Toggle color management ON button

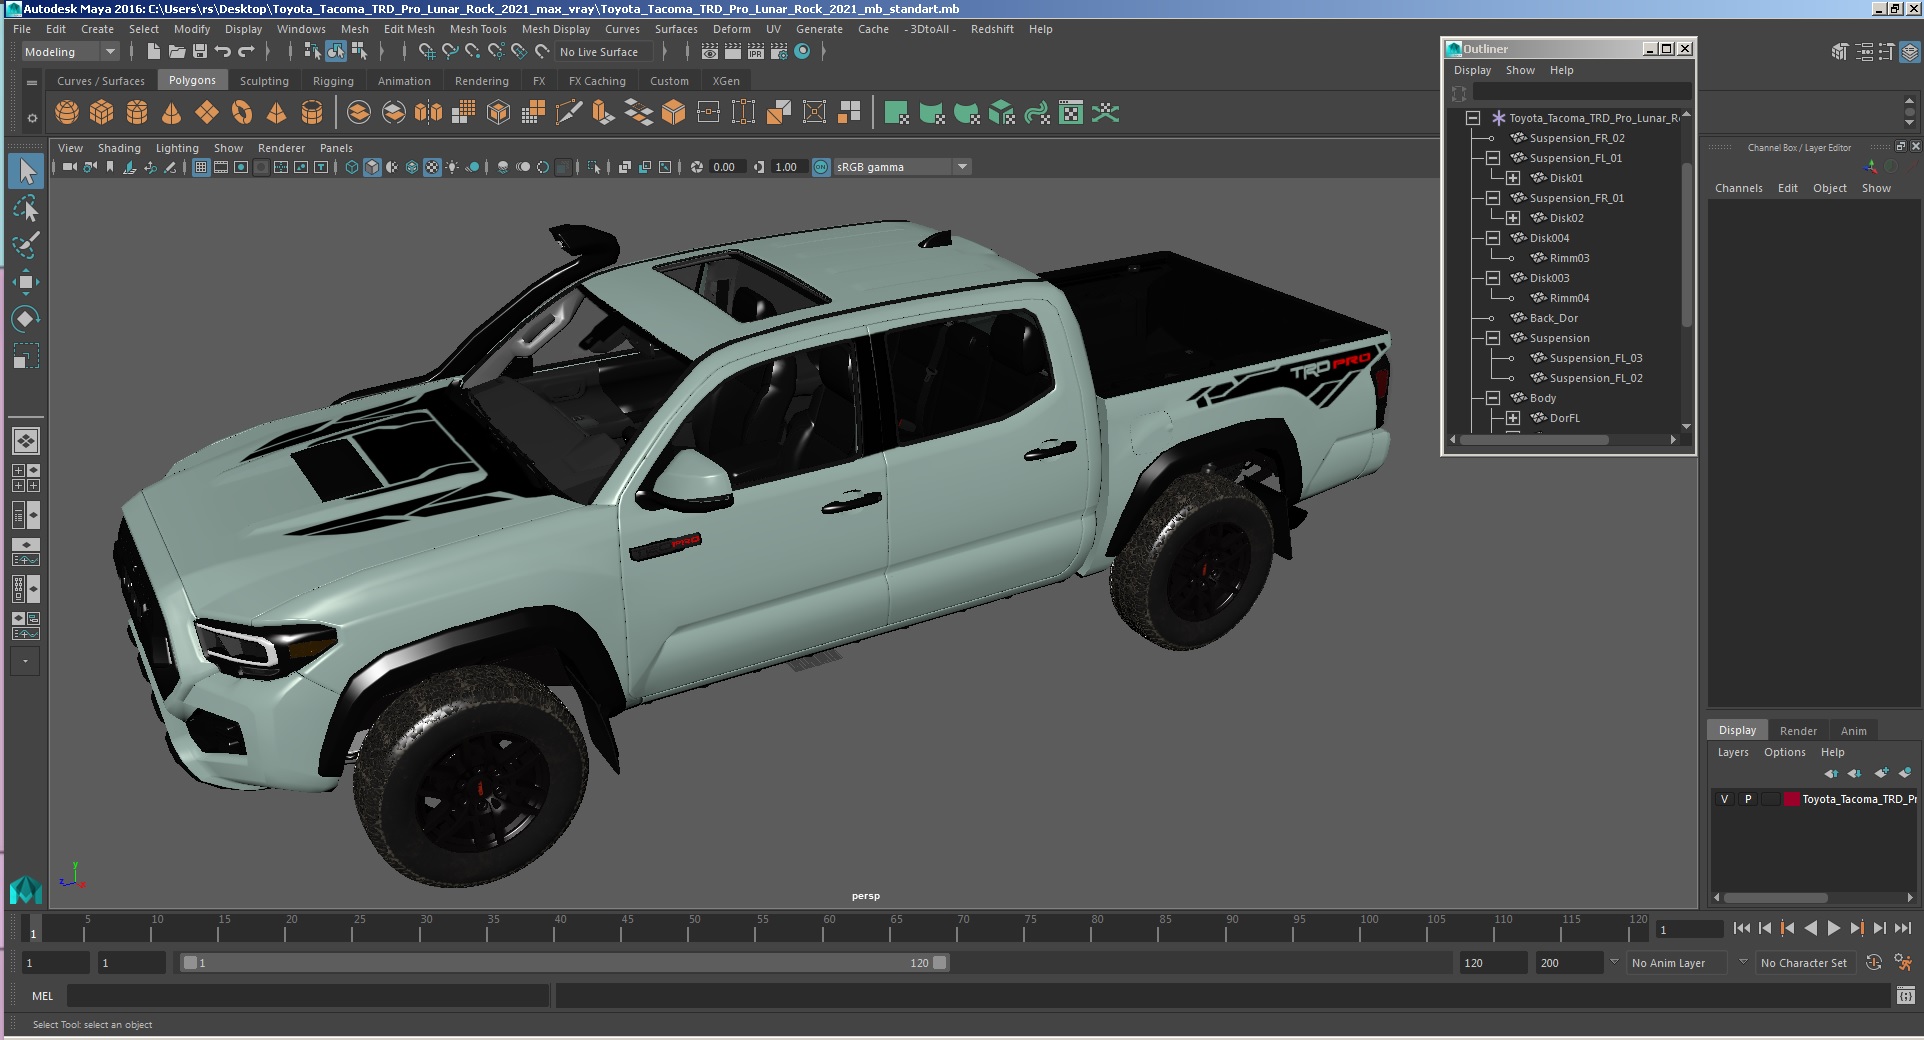coord(821,167)
